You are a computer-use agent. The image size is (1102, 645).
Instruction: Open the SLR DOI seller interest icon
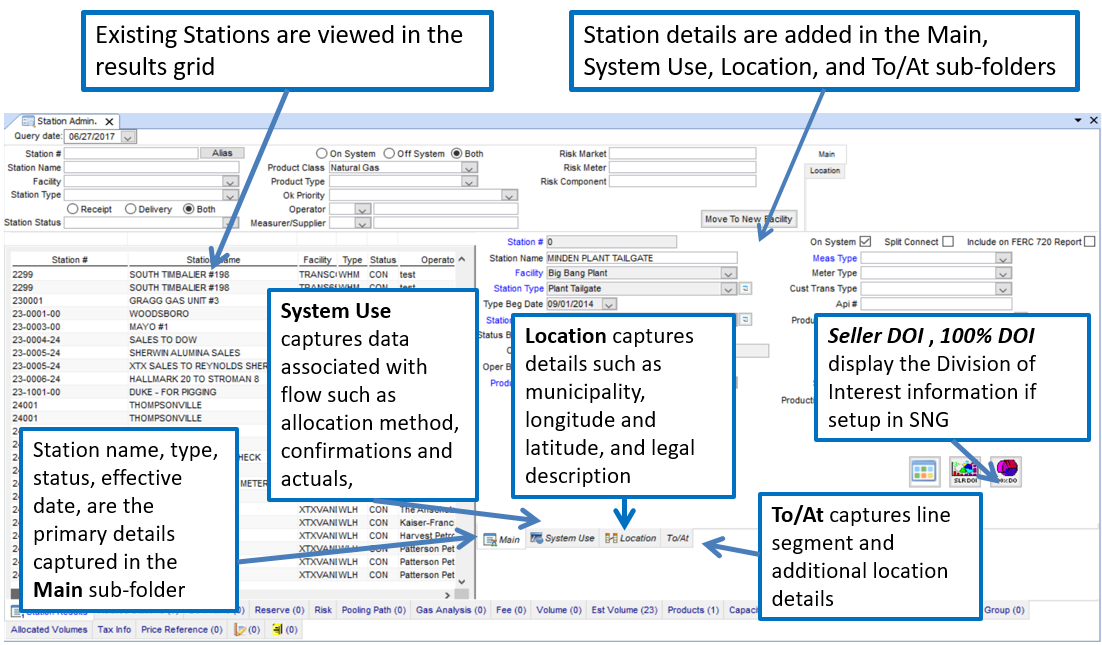pos(965,472)
